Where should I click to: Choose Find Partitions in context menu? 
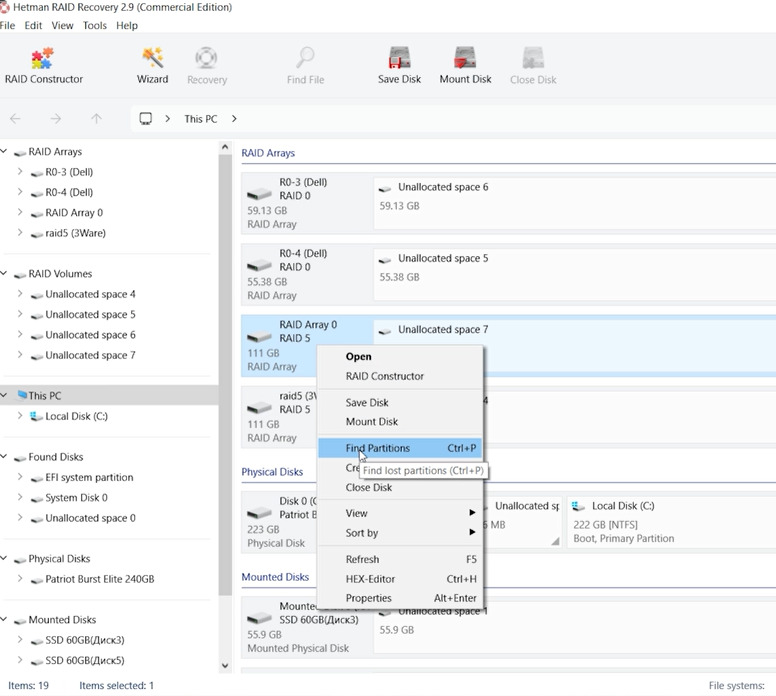(400, 448)
